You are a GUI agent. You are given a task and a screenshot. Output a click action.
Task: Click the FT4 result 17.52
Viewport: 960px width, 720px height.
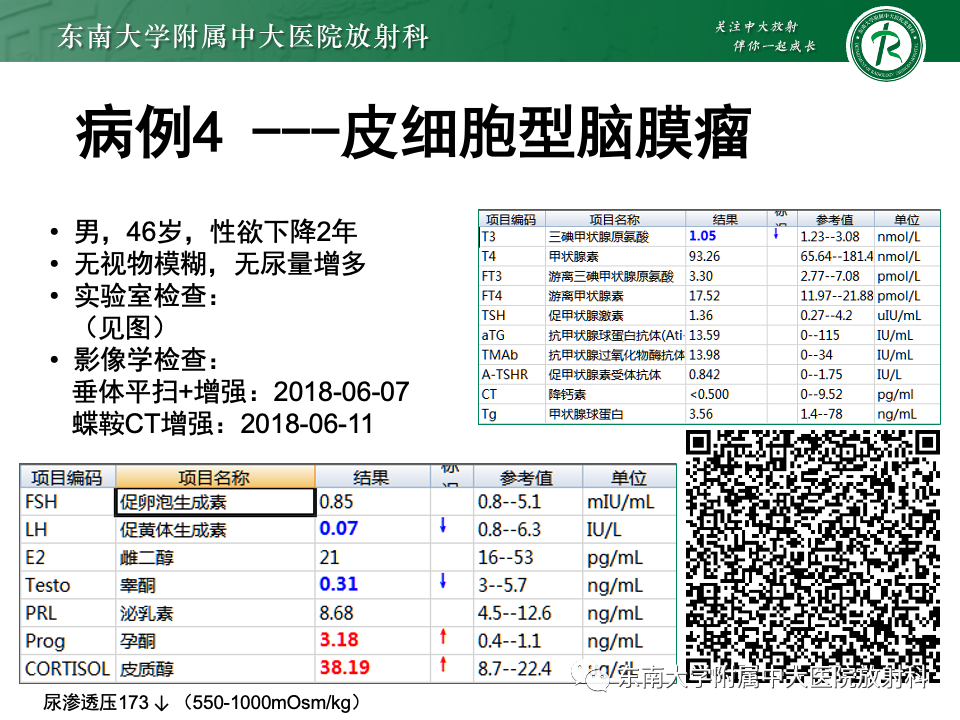coord(705,296)
